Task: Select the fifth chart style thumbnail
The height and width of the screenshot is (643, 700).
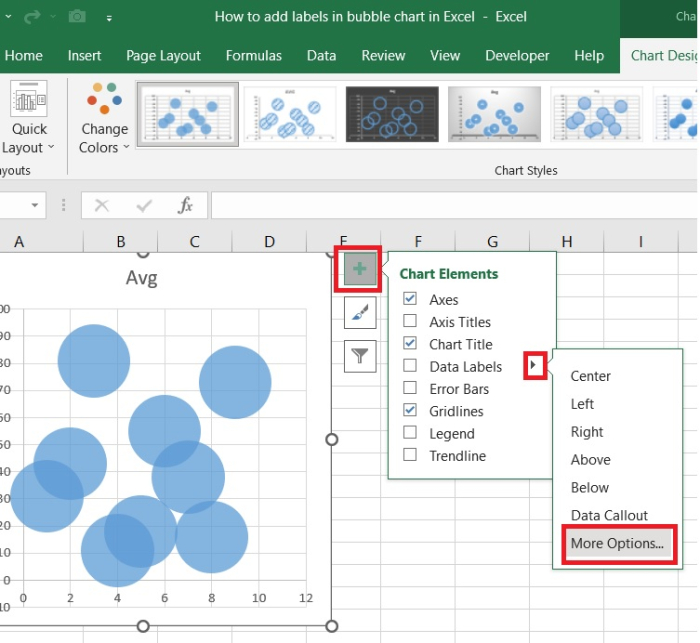Action: click(596, 114)
